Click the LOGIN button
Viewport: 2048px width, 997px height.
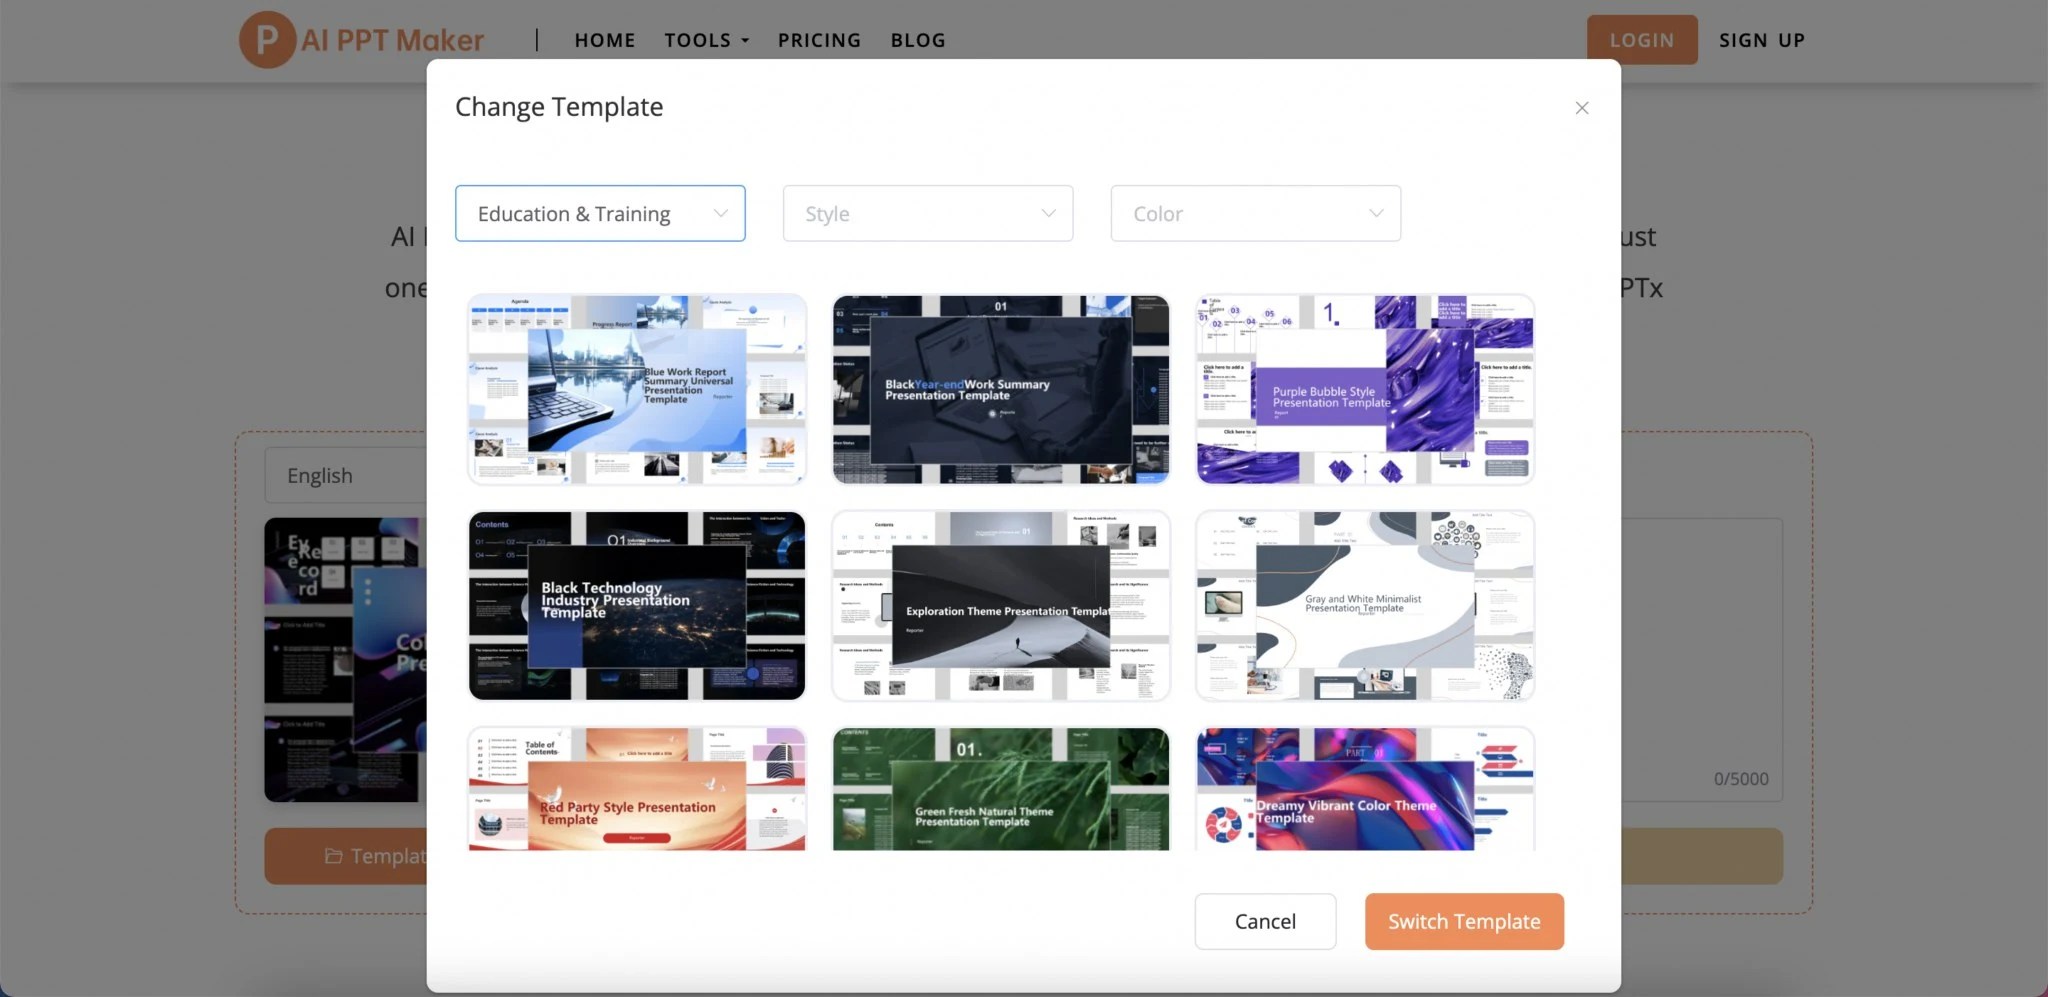point(1641,40)
